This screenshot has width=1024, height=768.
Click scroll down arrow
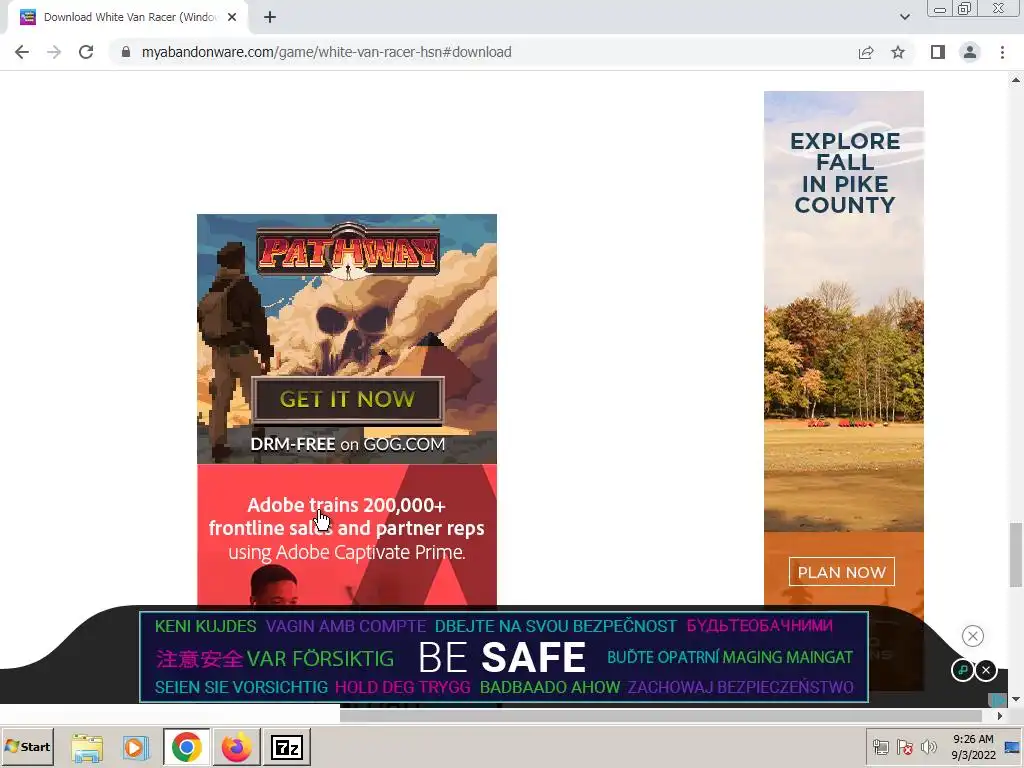[x=1016, y=699]
